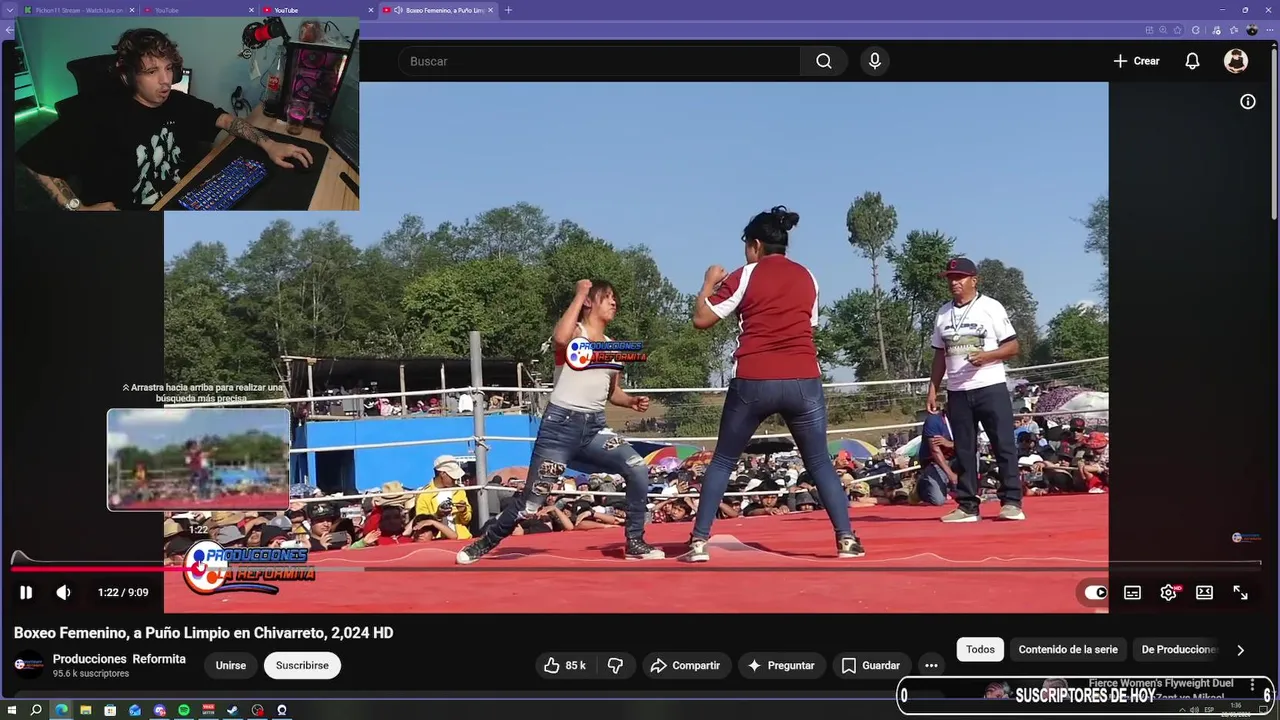The image size is (1280, 720).
Task: Click the video title text
Action: click(x=203, y=633)
